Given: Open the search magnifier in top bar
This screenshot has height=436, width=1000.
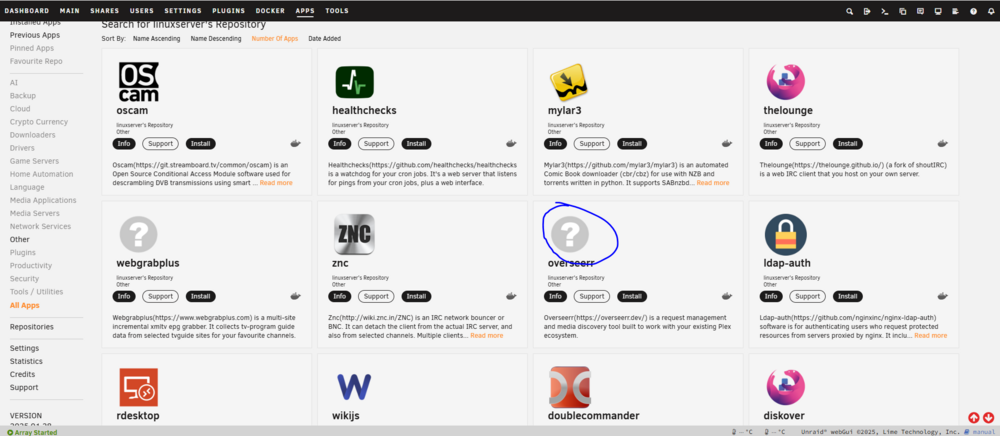Looking at the screenshot, I should 849,11.
